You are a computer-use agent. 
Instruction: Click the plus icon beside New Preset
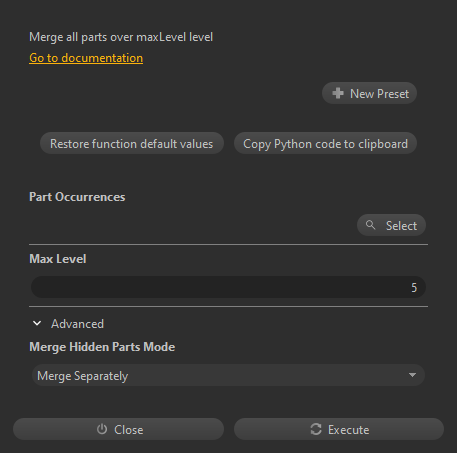coord(338,93)
